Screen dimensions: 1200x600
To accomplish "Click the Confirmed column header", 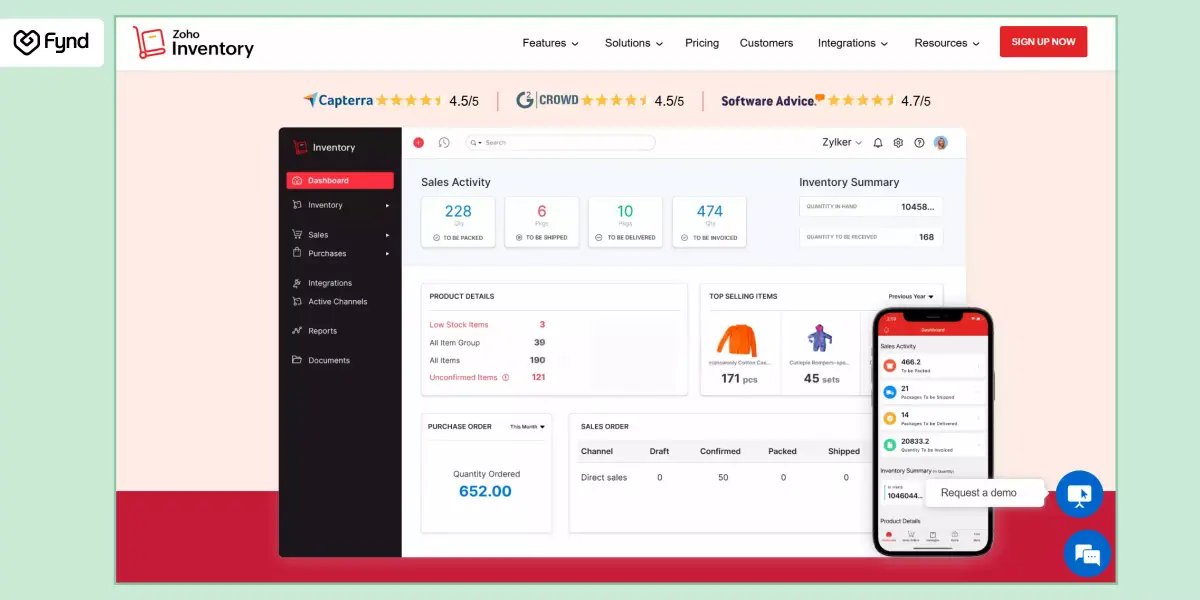I will 720,451.
